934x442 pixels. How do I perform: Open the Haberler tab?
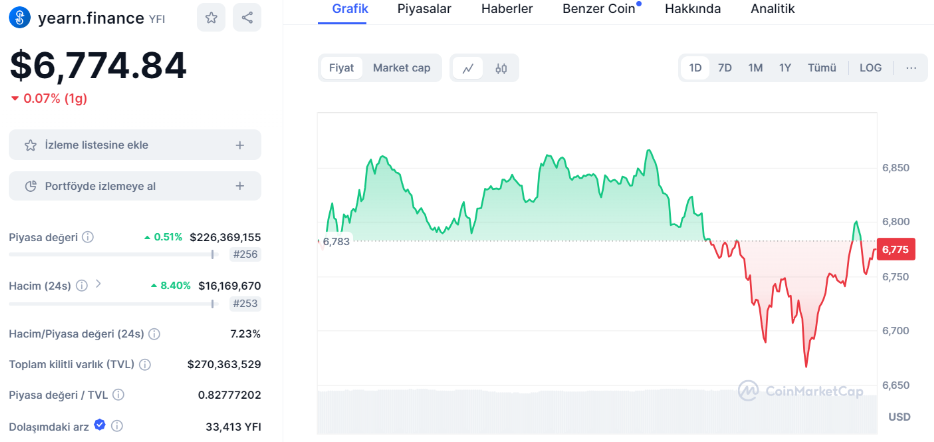pos(507,9)
